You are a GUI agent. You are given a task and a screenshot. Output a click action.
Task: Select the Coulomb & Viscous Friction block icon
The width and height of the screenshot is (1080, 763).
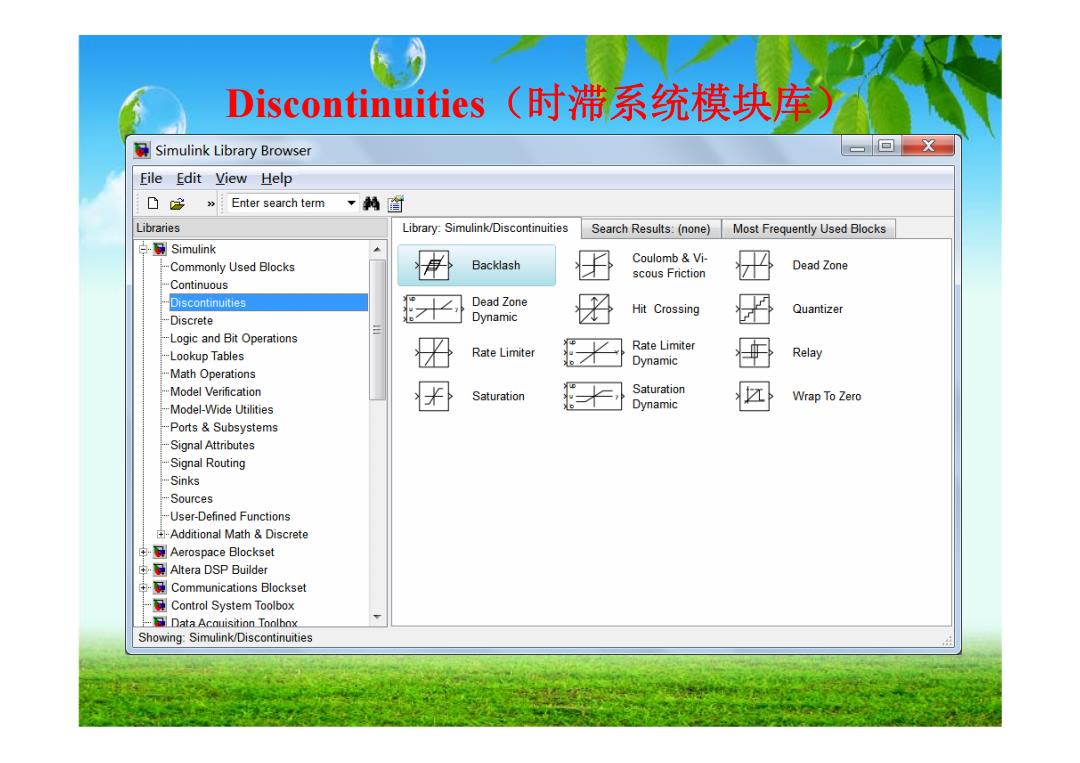pyautogui.click(x=594, y=265)
